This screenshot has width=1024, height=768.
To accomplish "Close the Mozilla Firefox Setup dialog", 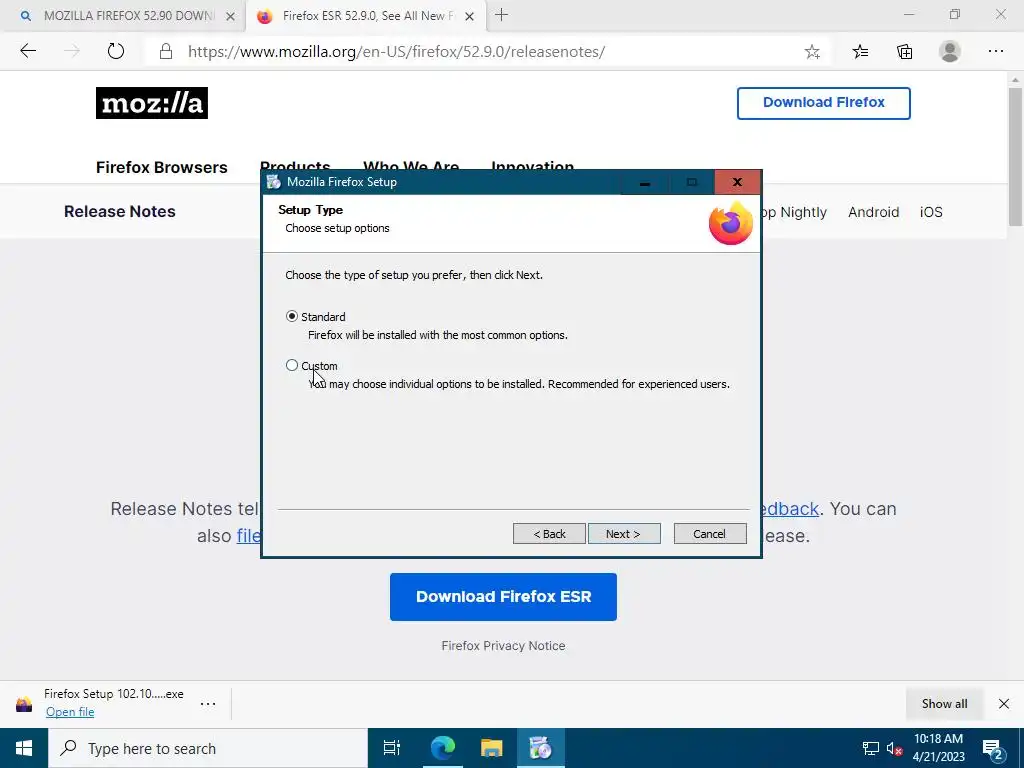I will coord(737,182).
